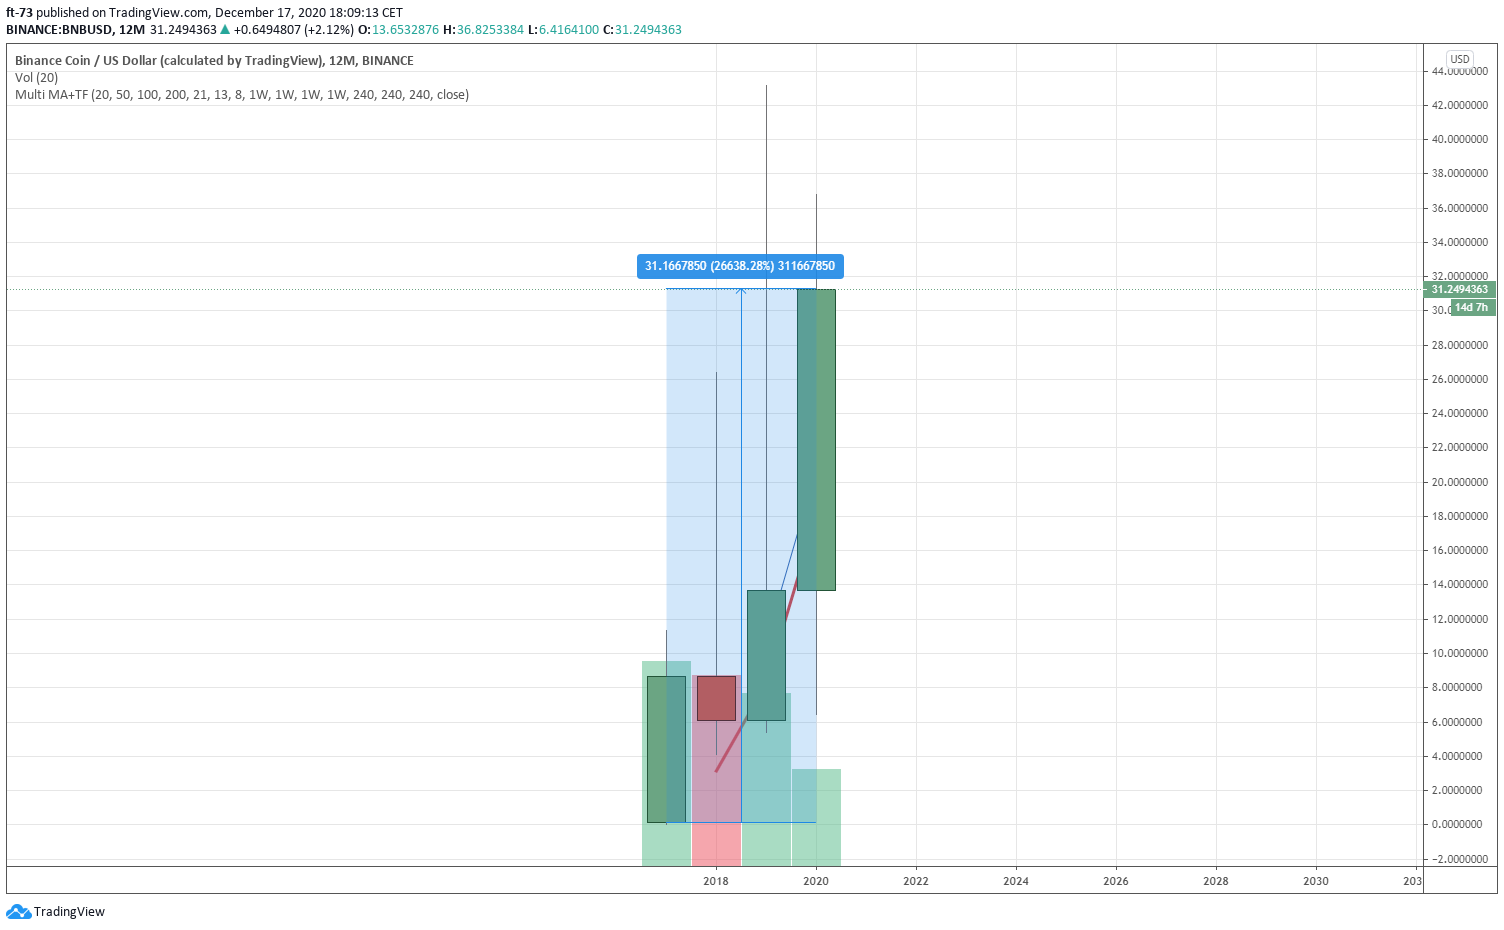The height and width of the screenshot is (930, 1504).
Task: Click the close value 31.2494363 in header
Action: click(648, 29)
